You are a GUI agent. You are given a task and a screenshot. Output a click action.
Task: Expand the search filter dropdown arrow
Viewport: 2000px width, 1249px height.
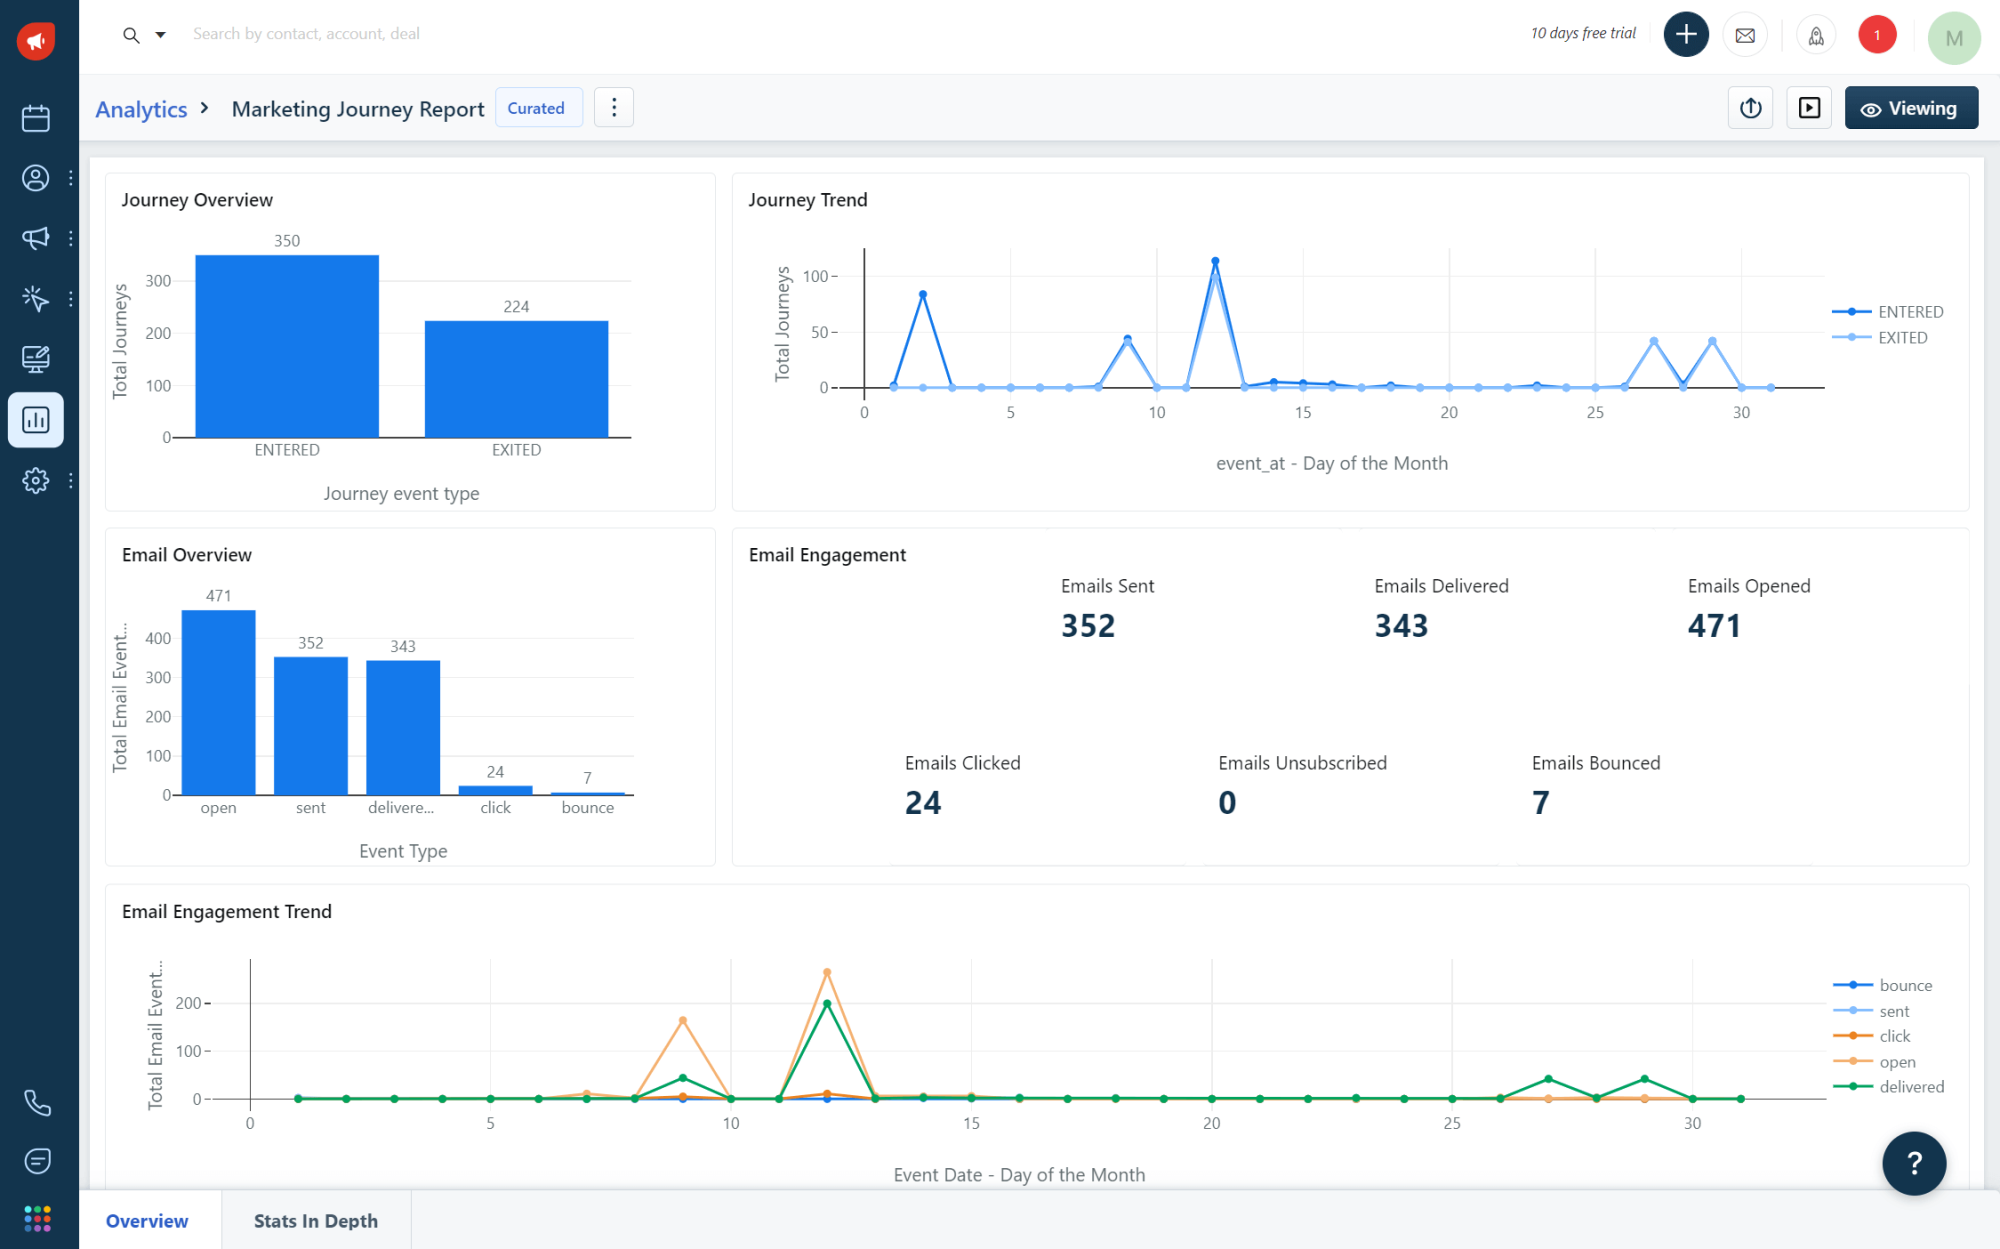[x=160, y=34]
